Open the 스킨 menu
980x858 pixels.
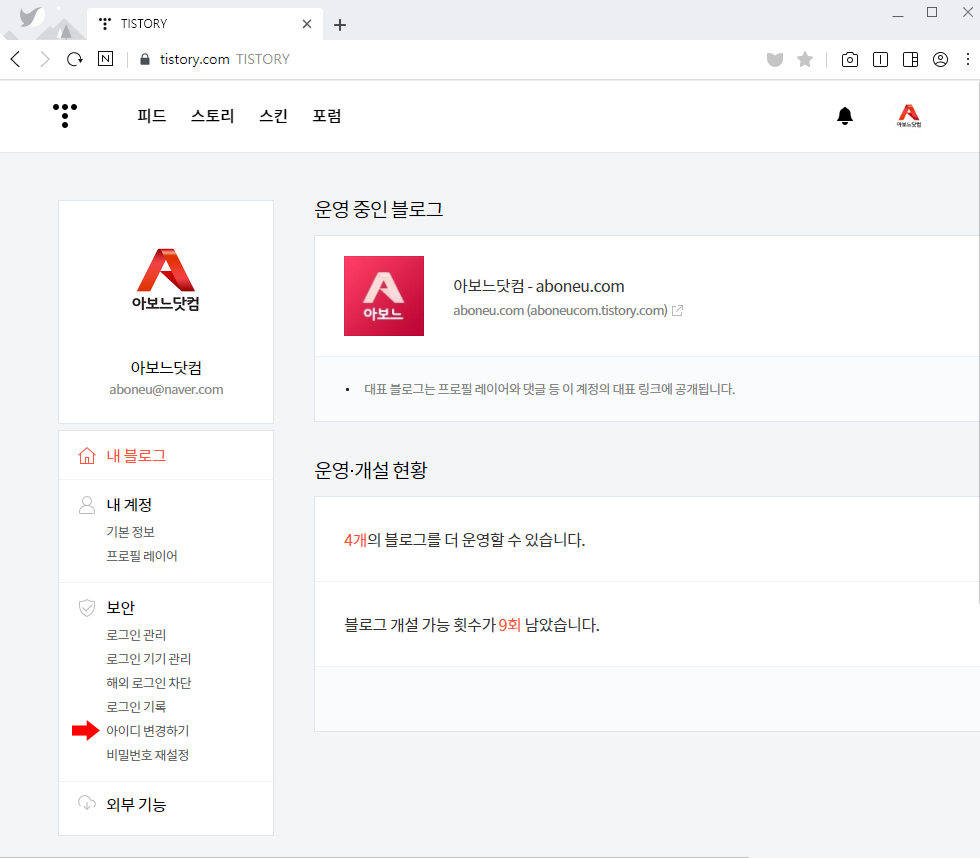(x=274, y=116)
